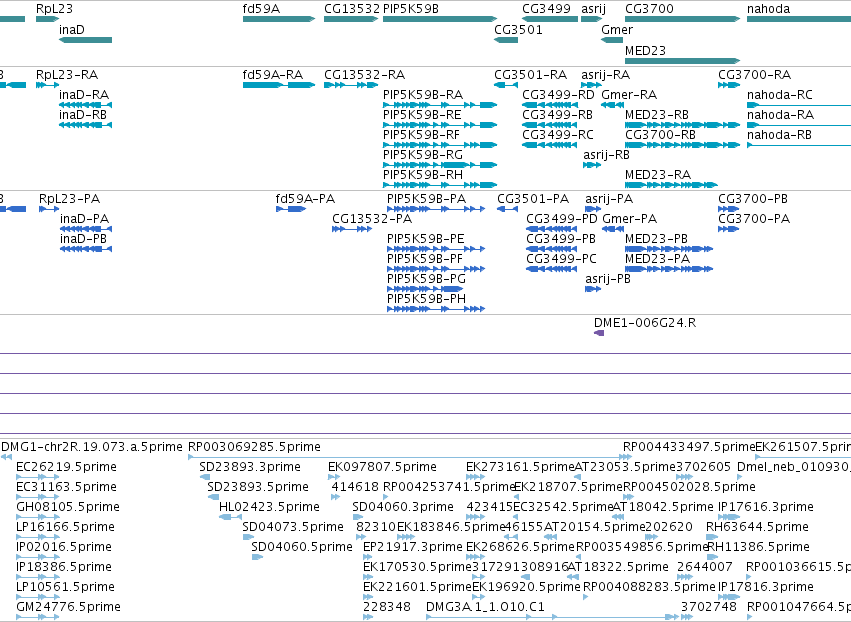
Task: Select EST HL02423.5prime
Action: [x=269, y=507]
